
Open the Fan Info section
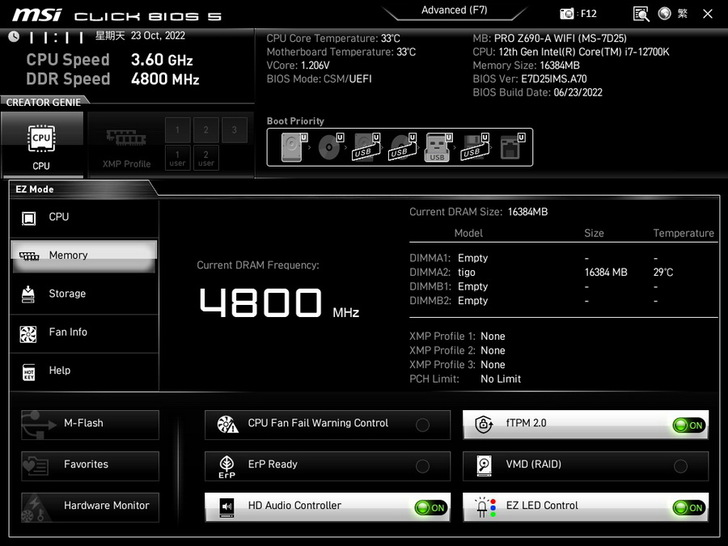(x=84, y=332)
